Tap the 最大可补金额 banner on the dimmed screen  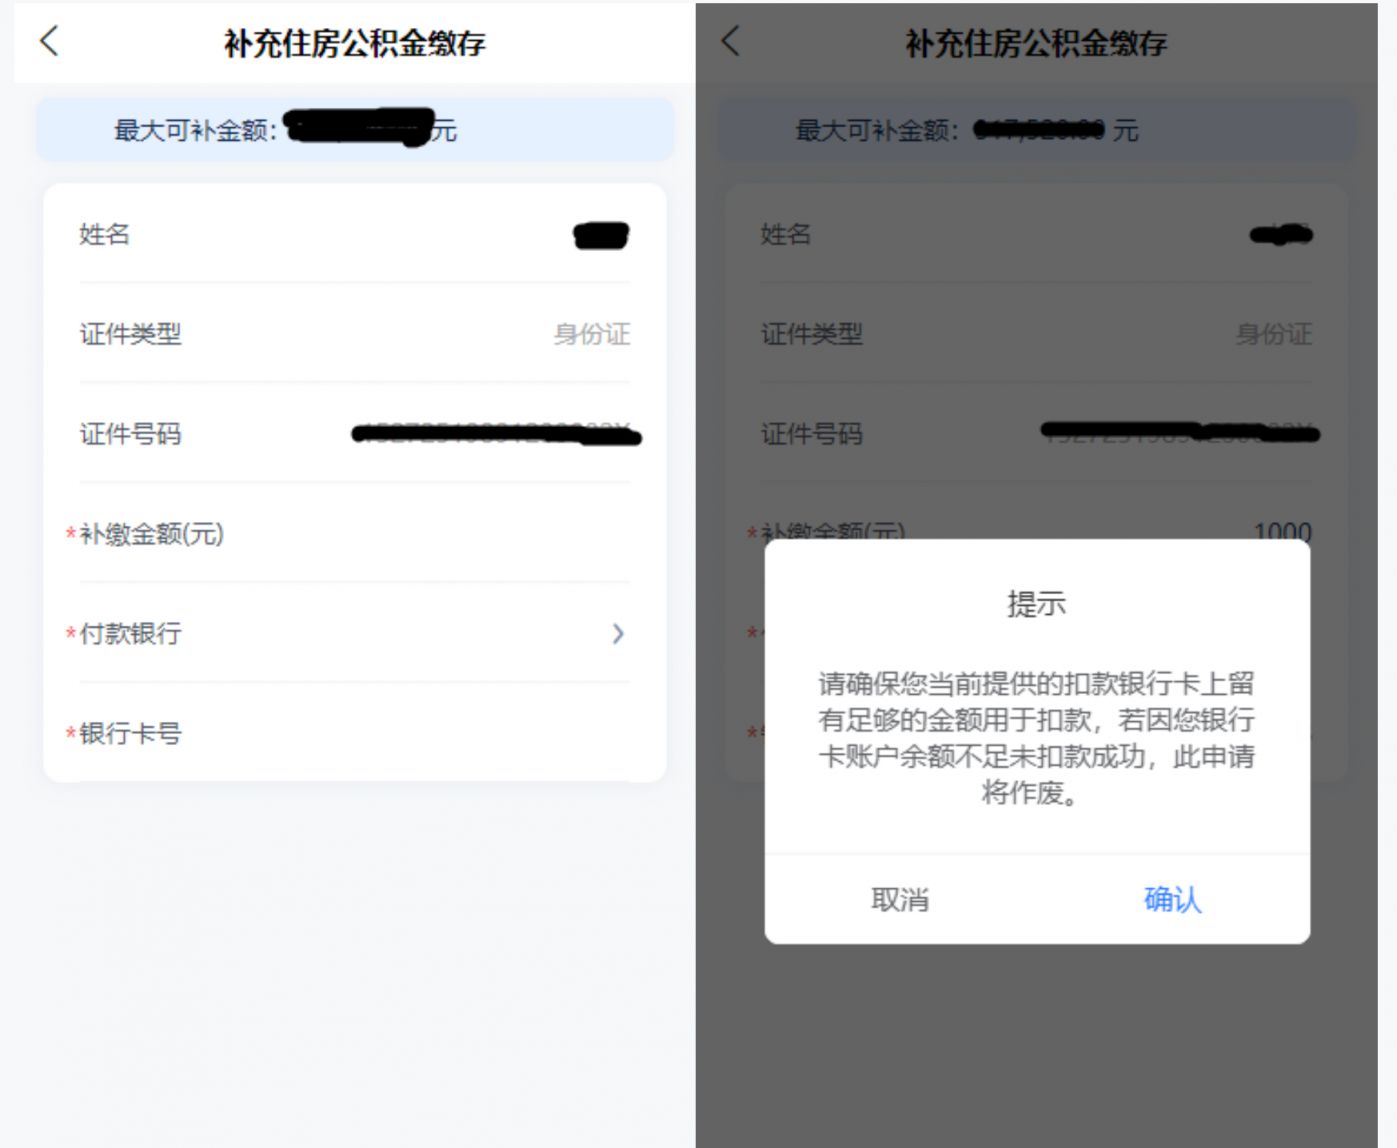coord(1036,130)
